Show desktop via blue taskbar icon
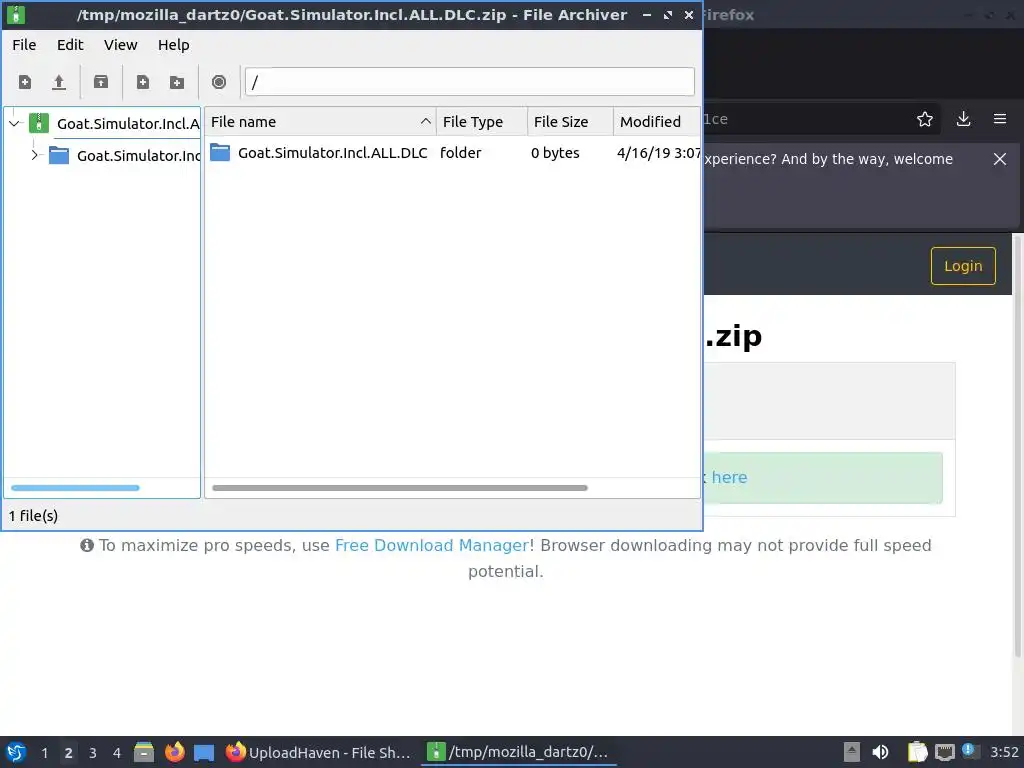 point(204,753)
